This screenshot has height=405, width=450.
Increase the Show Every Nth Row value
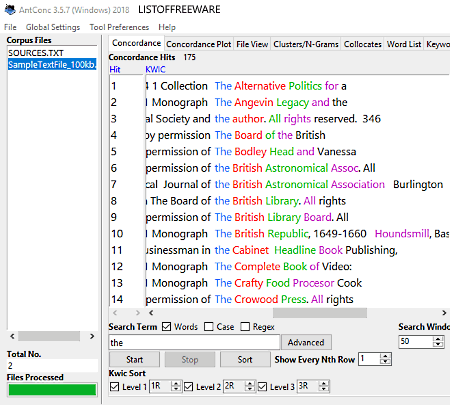[385, 356]
